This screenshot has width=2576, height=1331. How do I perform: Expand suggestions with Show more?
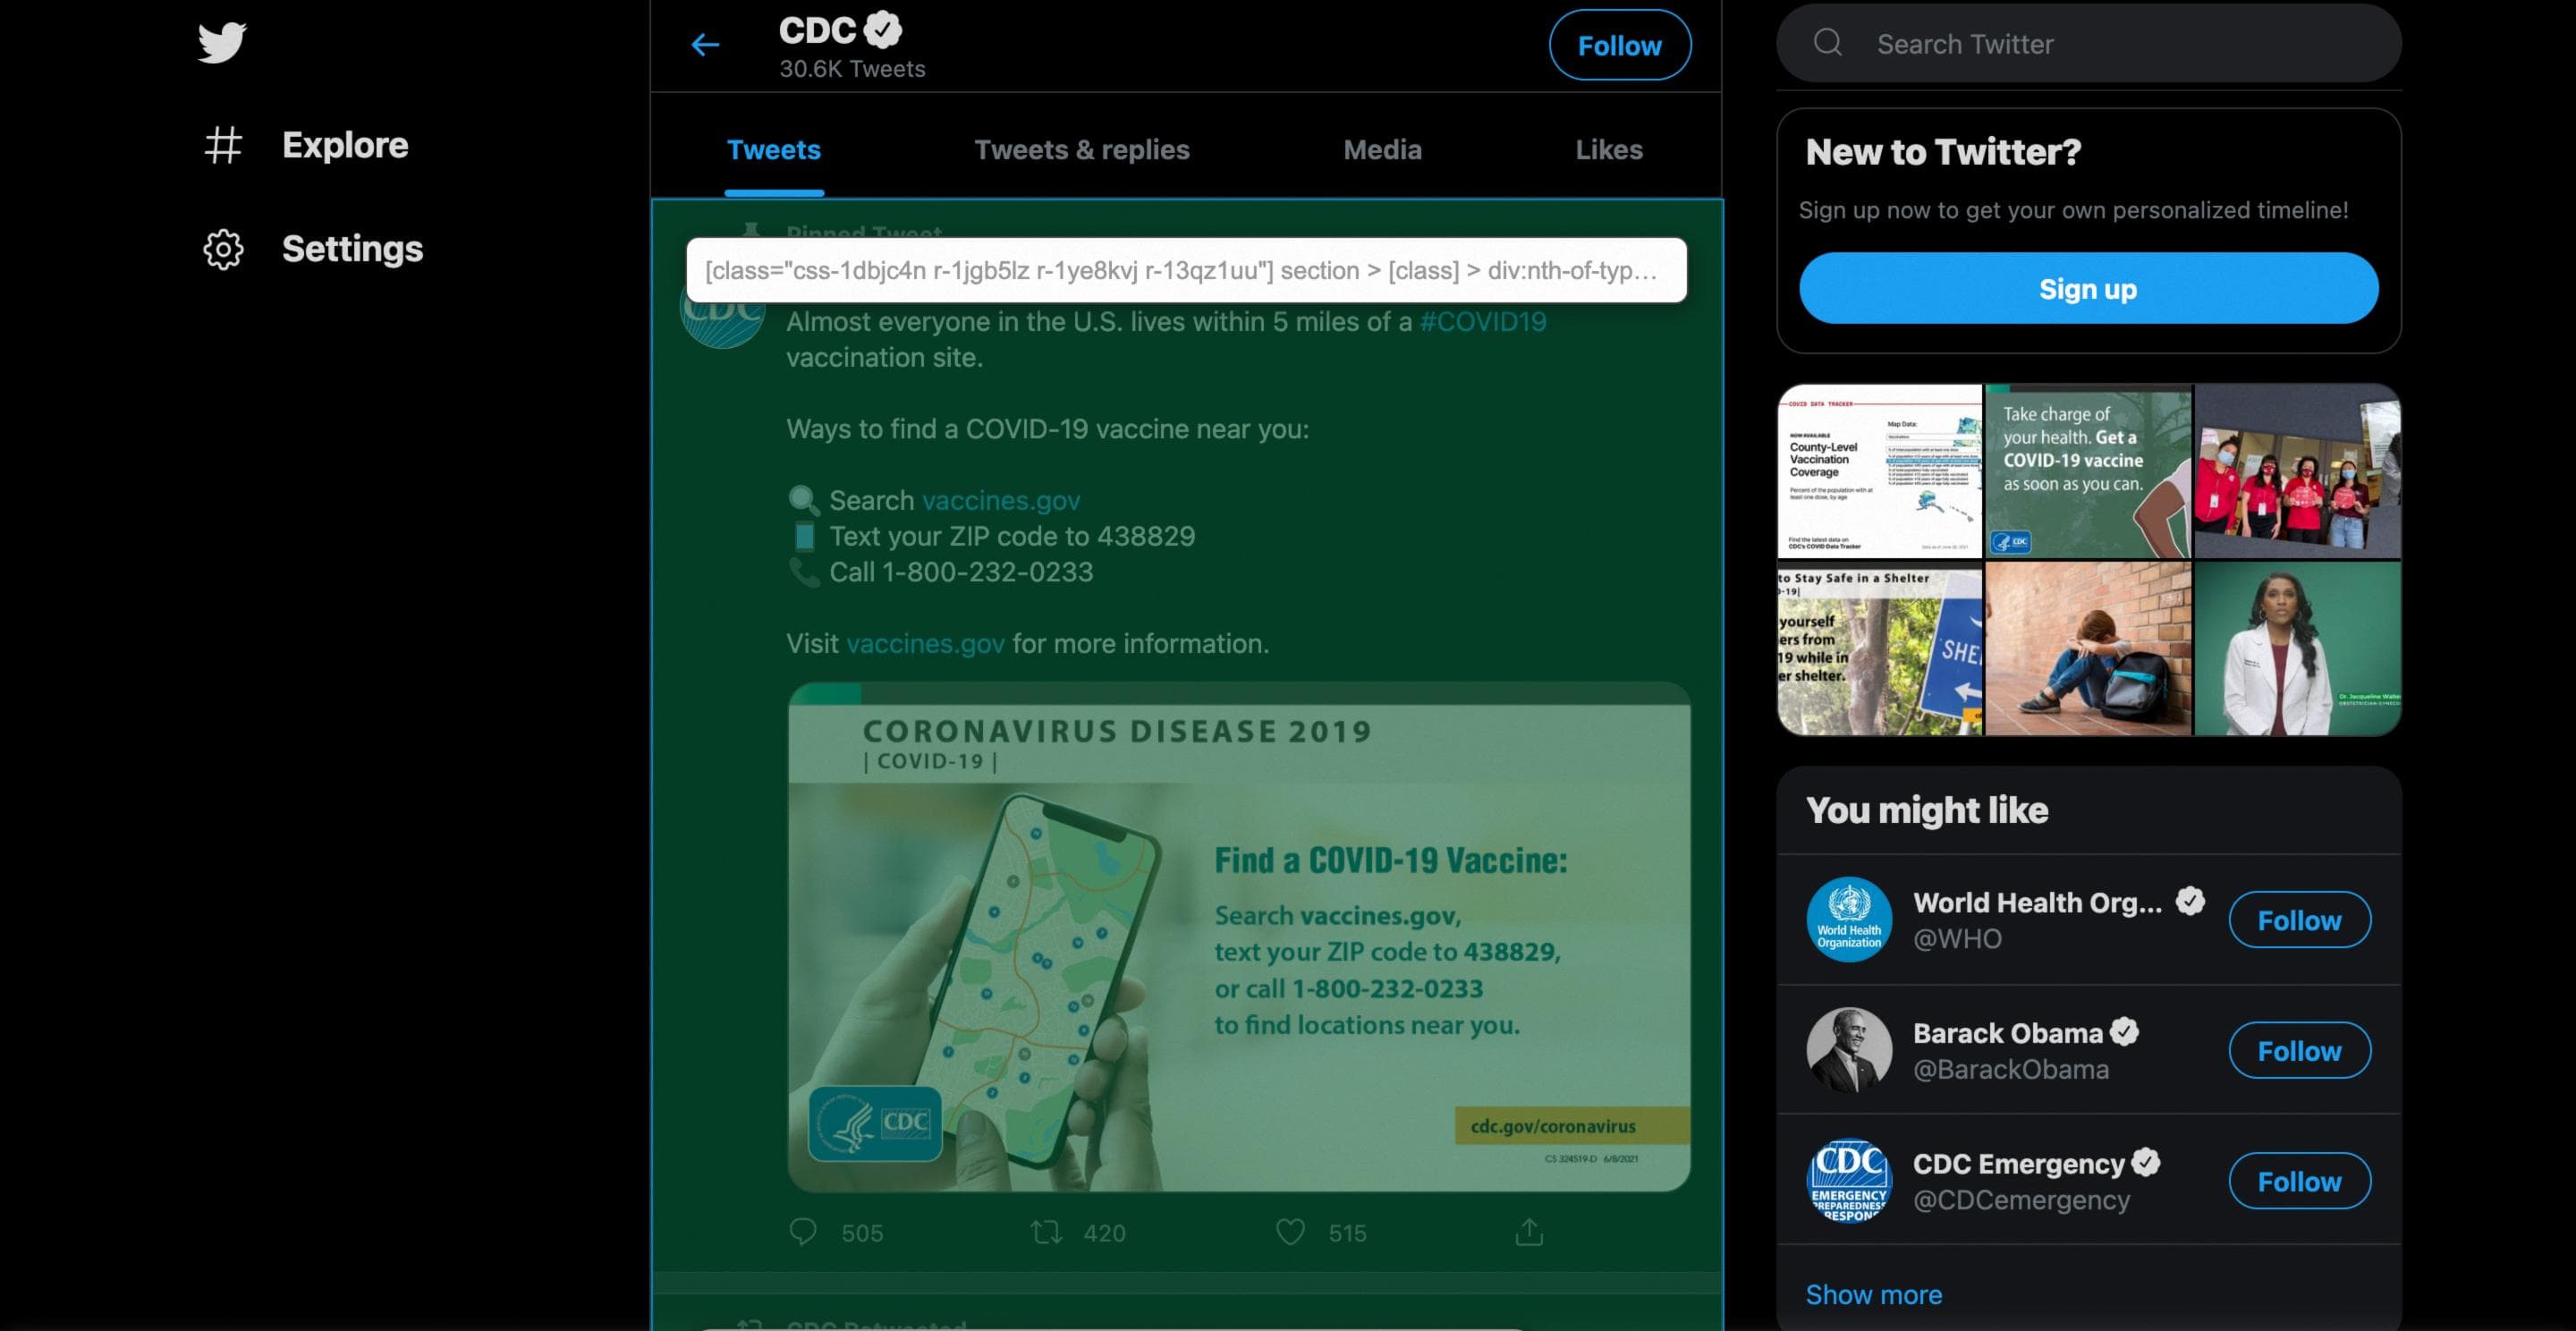click(1874, 1294)
